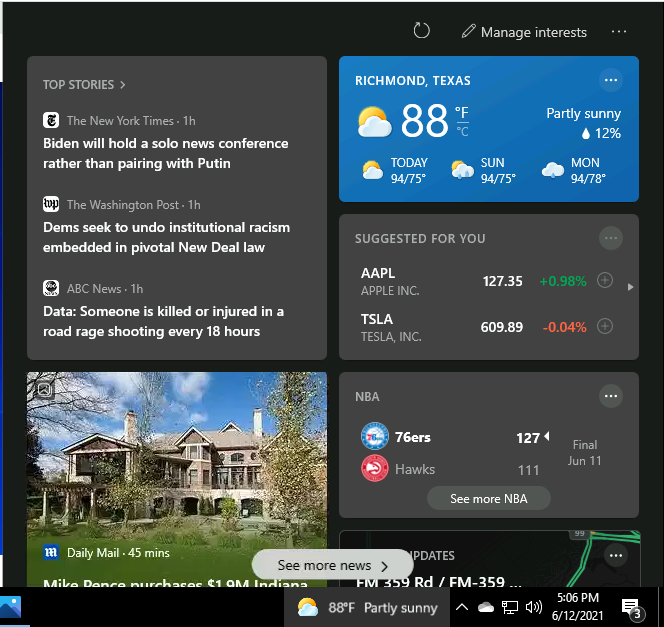Add TSLA to watchlist
The width and height of the screenshot is (664, 627).
(x=605, y=326)
